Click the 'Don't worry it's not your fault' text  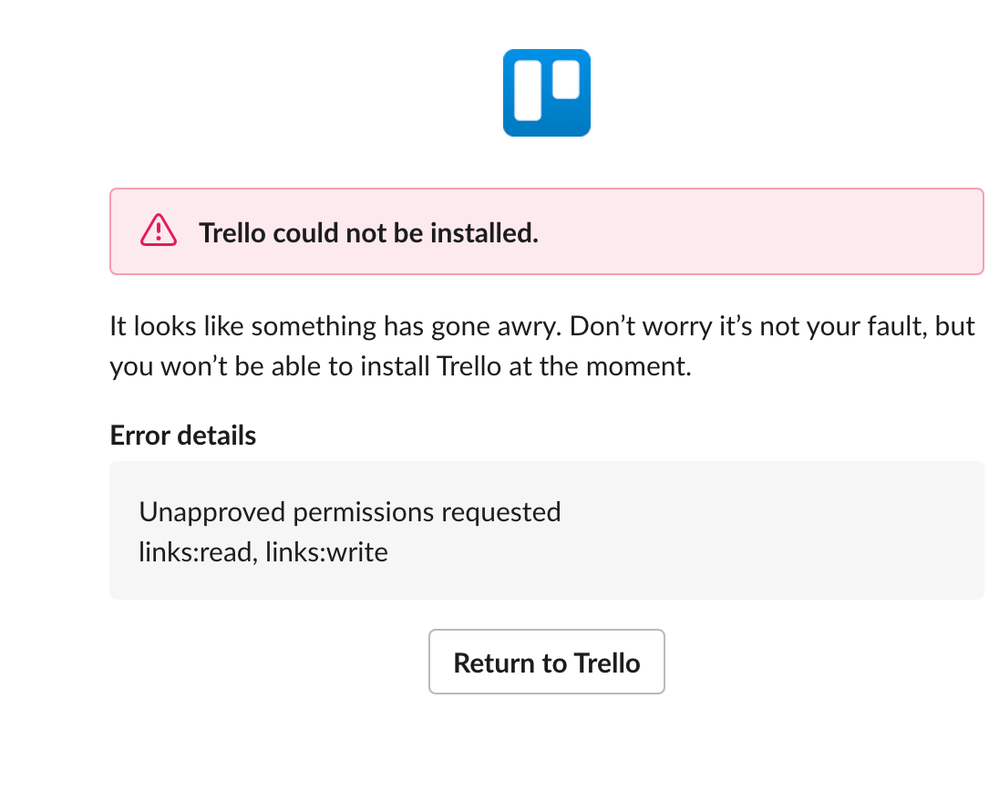click(x=748, y=326)
